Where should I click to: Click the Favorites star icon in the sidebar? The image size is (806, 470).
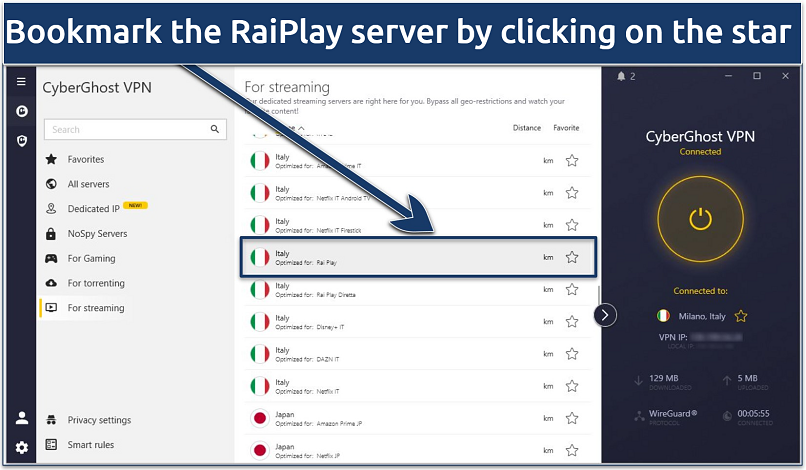tap(51, 159)
